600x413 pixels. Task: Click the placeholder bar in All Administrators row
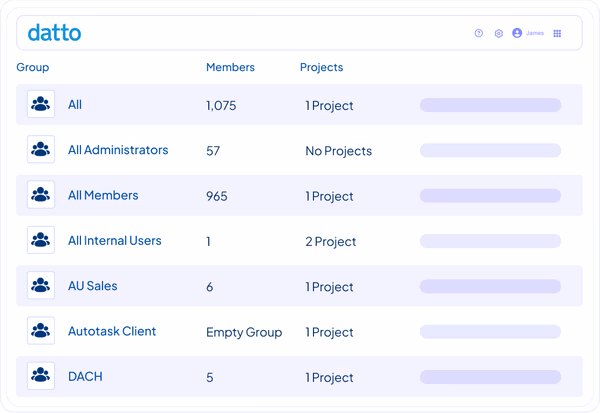(x=491, y=150)
